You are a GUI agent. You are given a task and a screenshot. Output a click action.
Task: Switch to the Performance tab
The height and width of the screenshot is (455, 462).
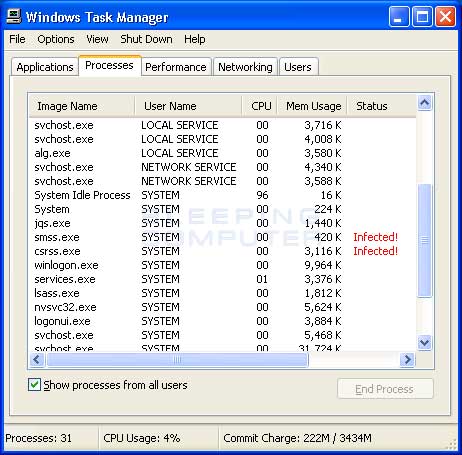(x=176, y=67)
